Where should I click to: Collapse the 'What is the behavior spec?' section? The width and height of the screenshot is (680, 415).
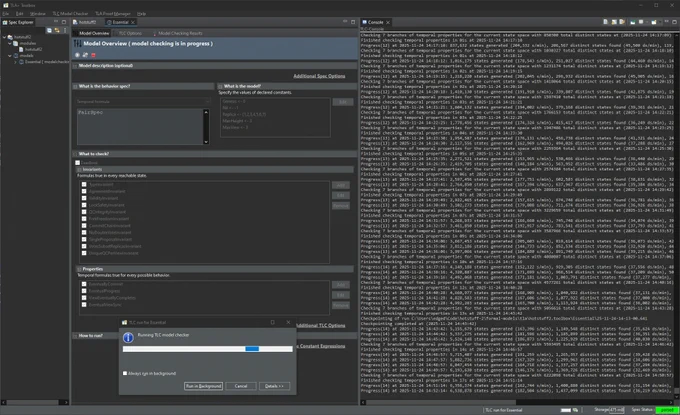coord(75,86)
